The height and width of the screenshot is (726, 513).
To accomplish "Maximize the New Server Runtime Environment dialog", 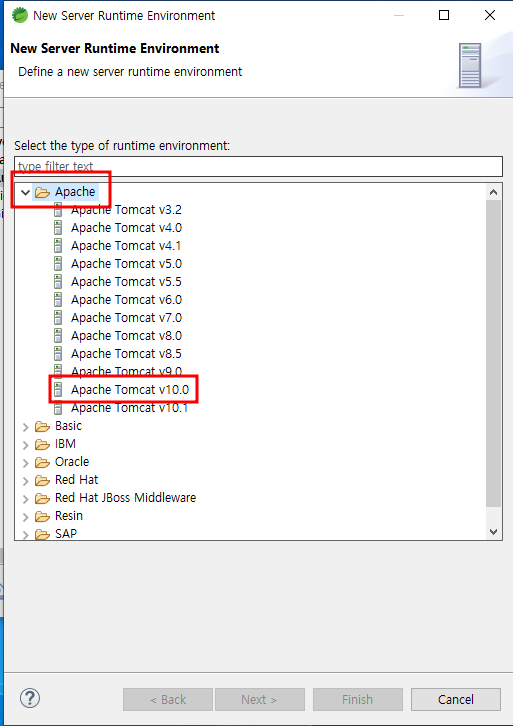I will tap(444, 15).
